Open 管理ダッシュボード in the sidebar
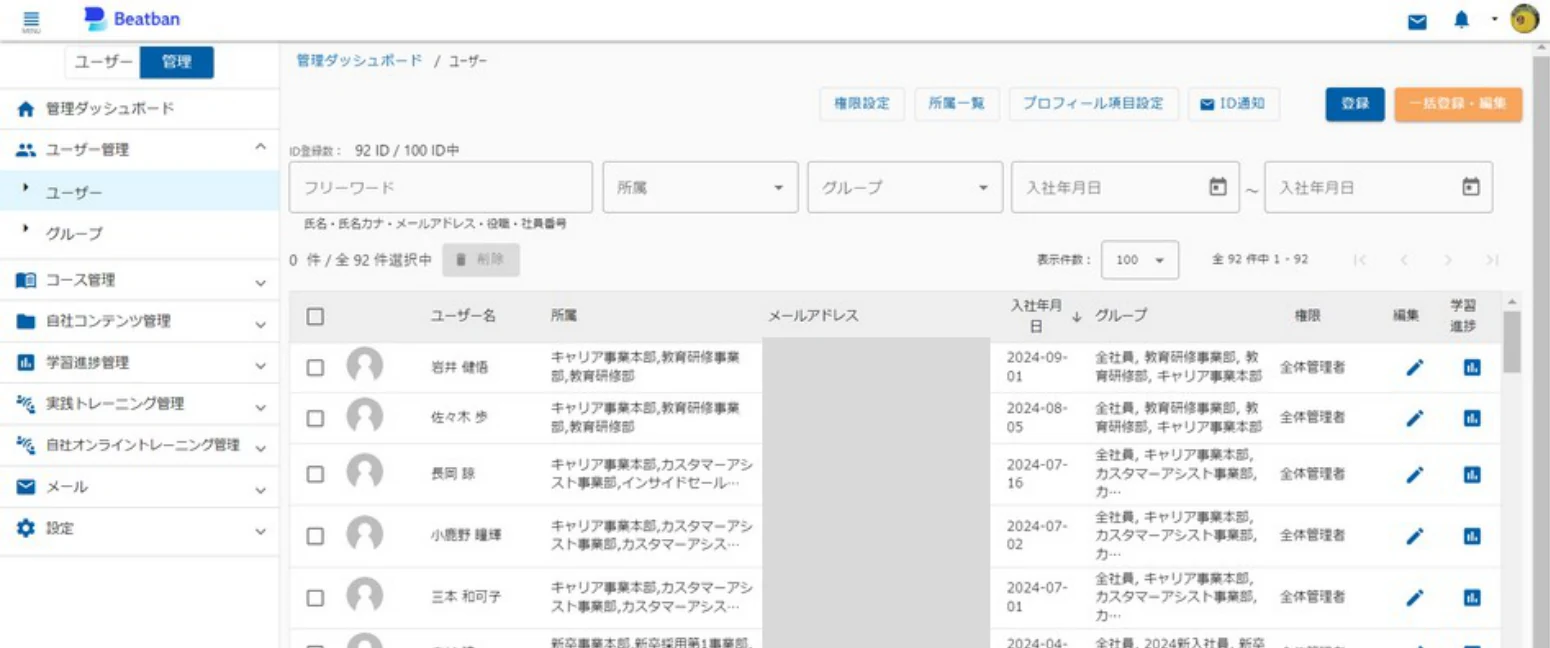Screen dimensions: 1550x648 coord(140,109)
